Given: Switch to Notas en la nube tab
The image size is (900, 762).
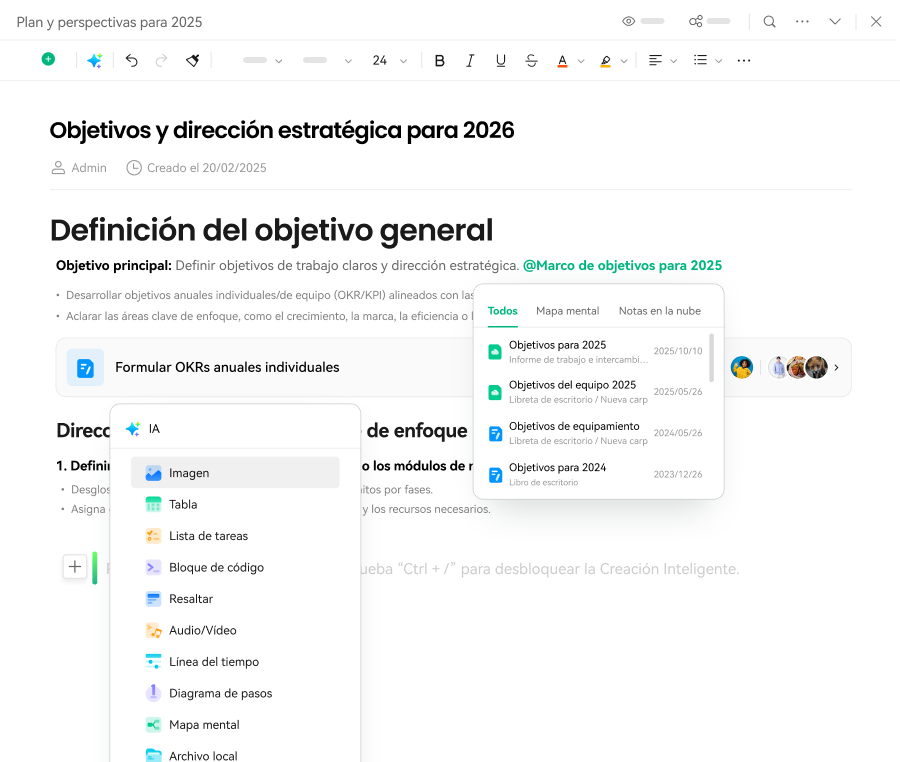Looking at the screenshot, I should pos(659,311).
